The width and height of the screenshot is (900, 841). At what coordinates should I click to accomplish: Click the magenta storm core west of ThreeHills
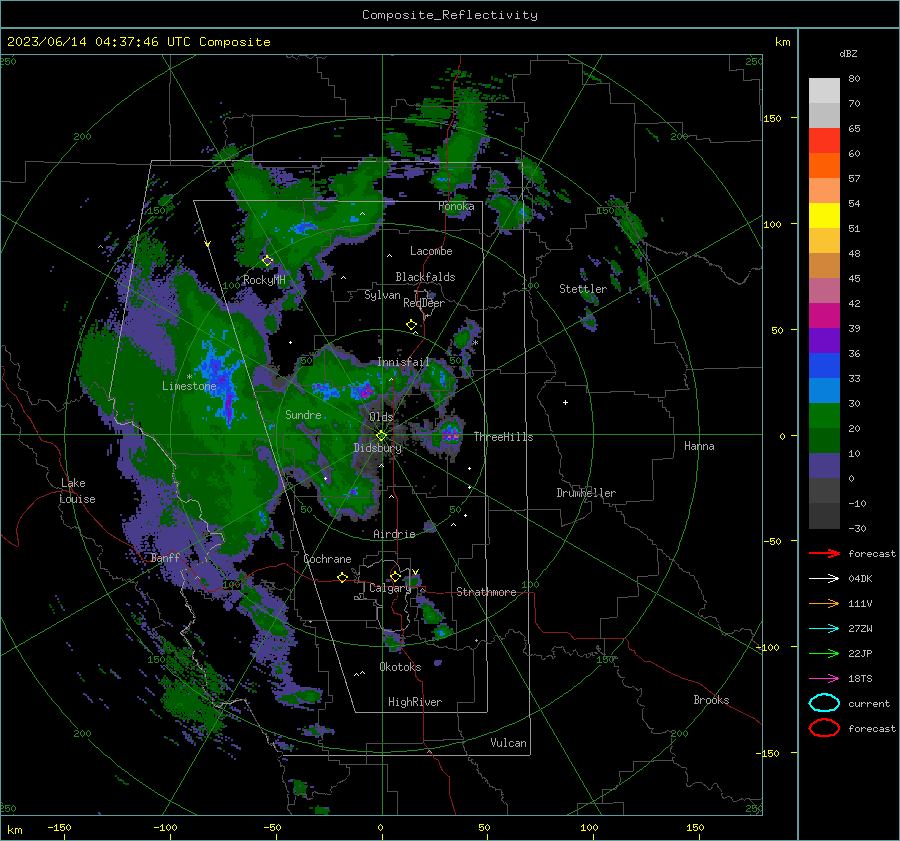coord(451,437)
